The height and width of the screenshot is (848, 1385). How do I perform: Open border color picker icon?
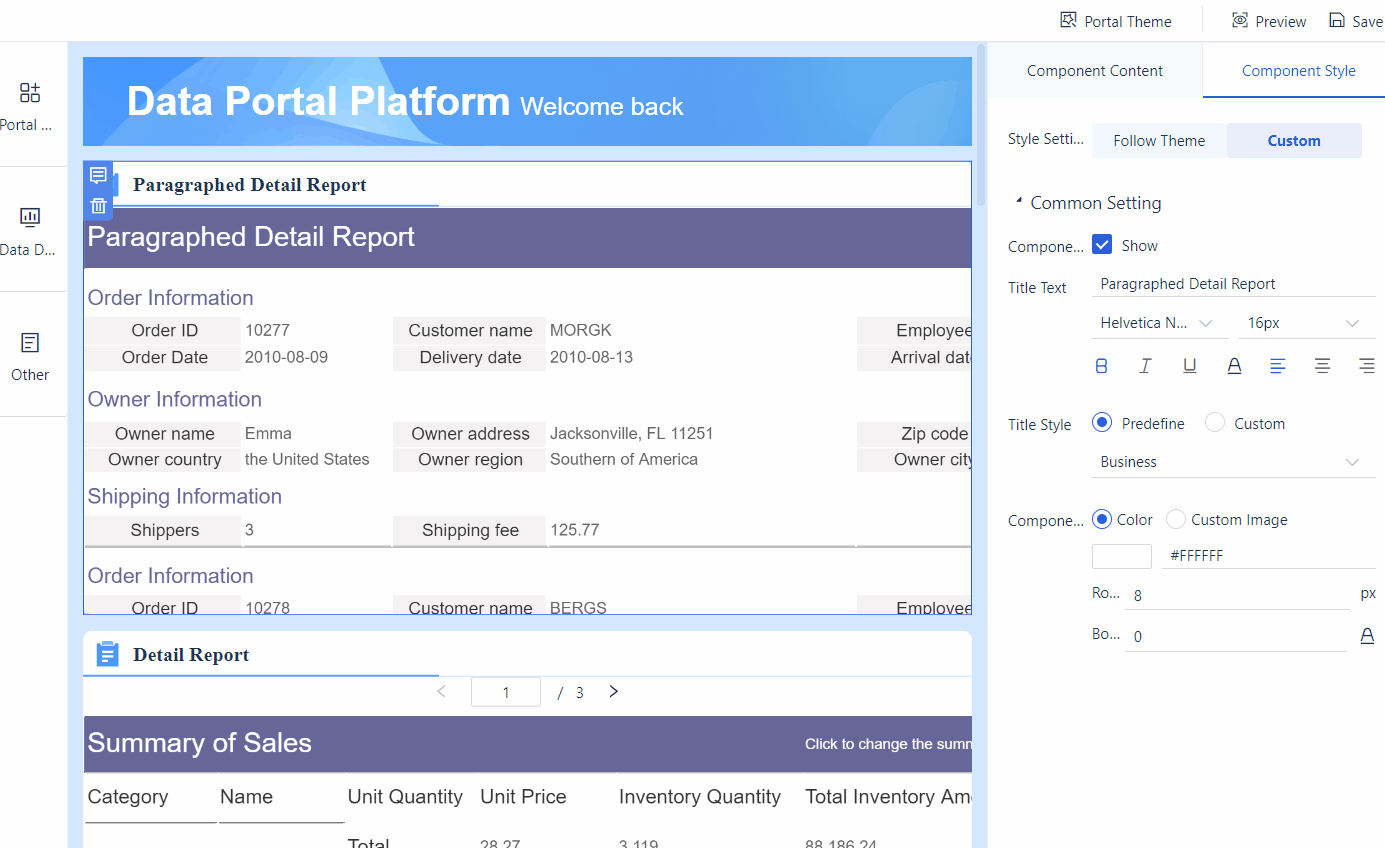[x=1367, y=636]
